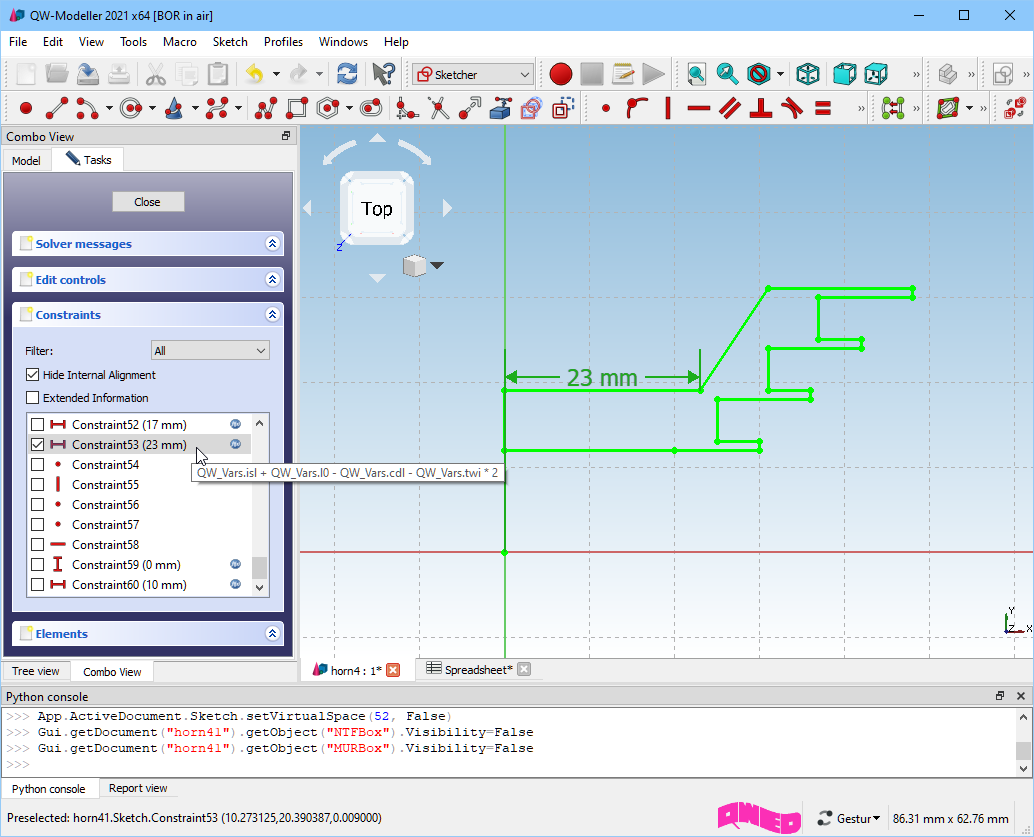Screen dimensions: 1034x837
Task: Apply the vertical constraint tool
Action: point(667,108)
